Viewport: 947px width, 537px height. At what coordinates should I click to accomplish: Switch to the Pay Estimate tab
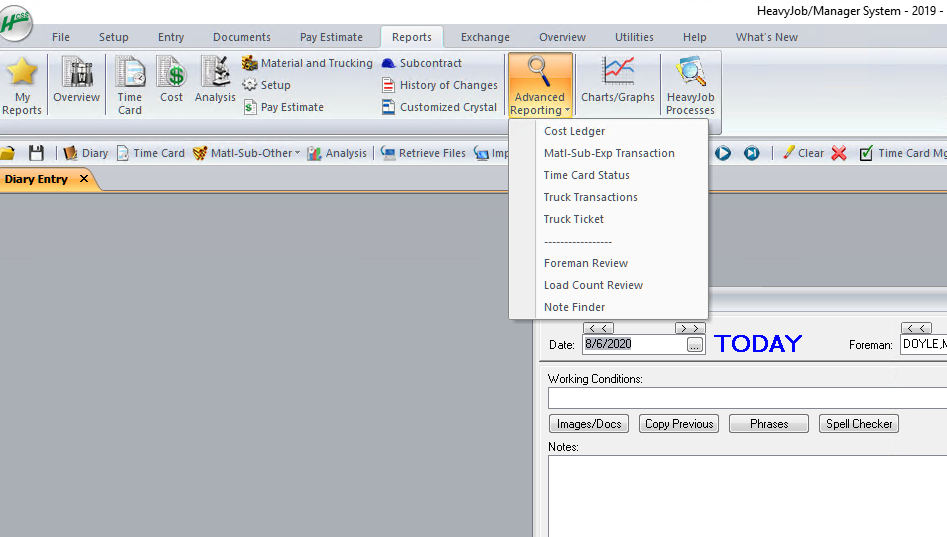331,37
